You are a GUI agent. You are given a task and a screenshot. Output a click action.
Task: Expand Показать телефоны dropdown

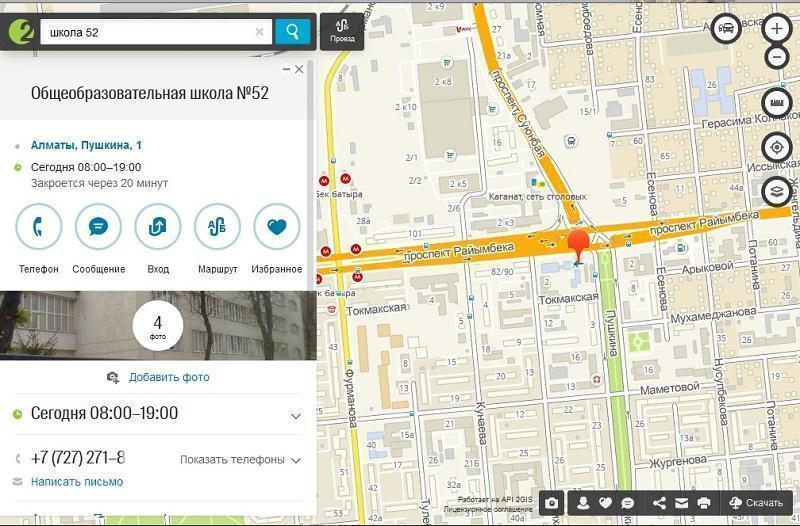[240, 460]
